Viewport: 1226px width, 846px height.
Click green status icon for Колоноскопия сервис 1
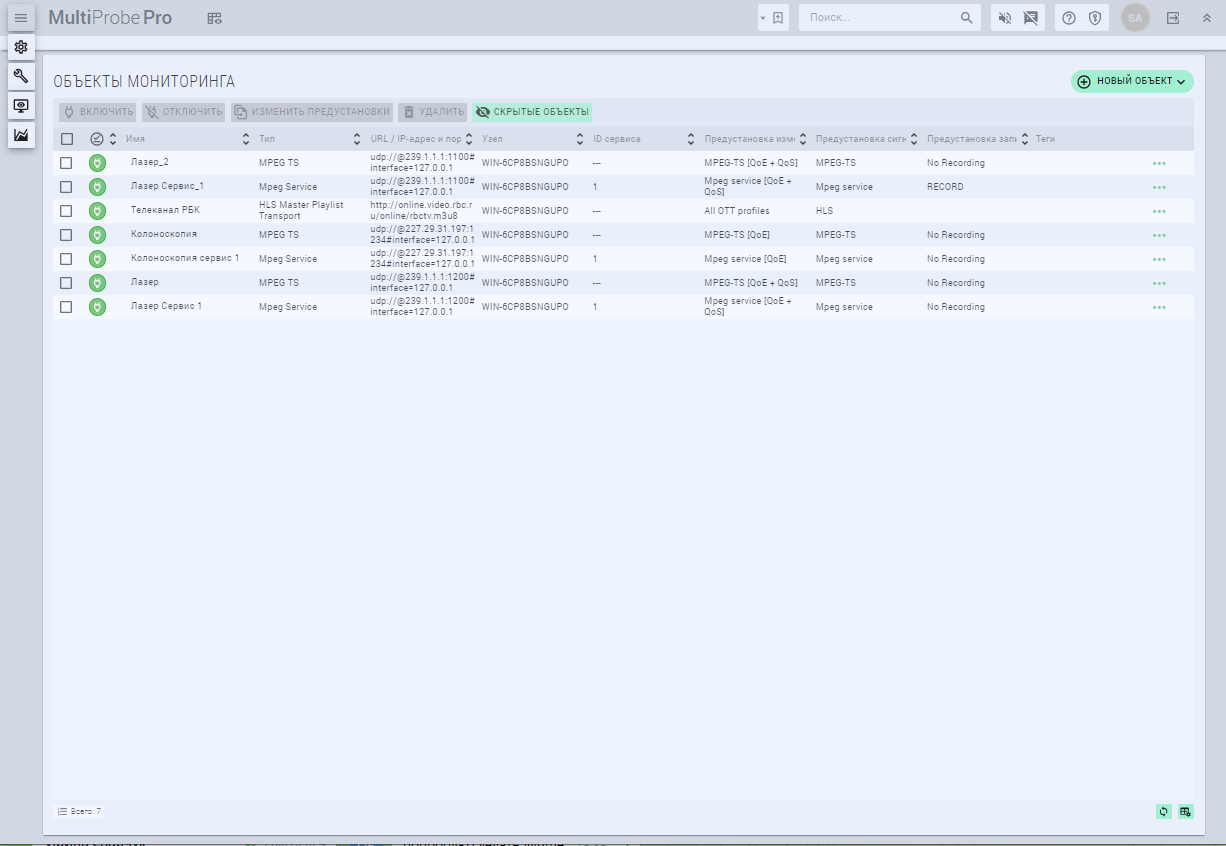pyautogui.click(x=97, y=259)
